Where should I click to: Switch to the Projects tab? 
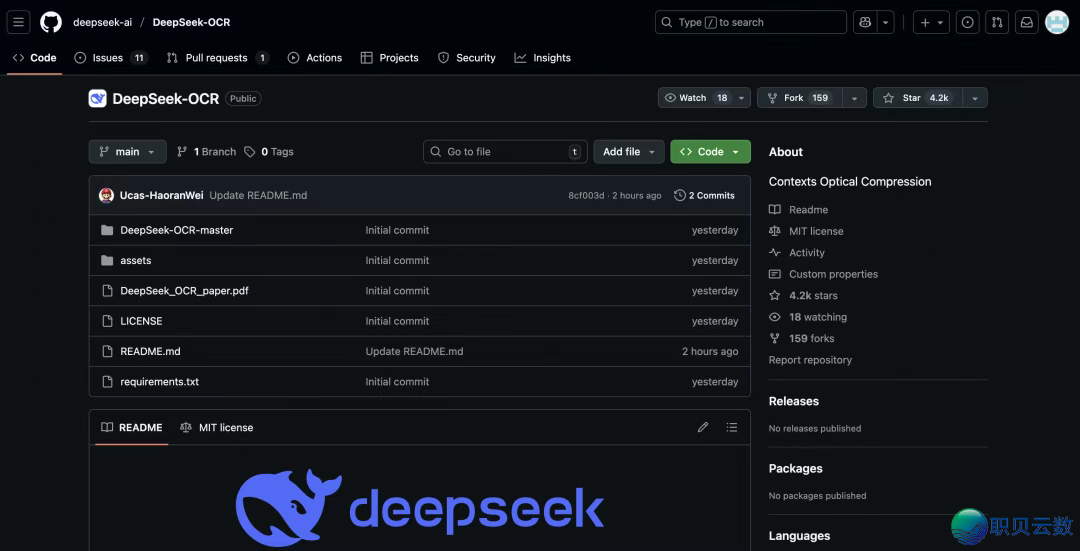click(390, 58)
